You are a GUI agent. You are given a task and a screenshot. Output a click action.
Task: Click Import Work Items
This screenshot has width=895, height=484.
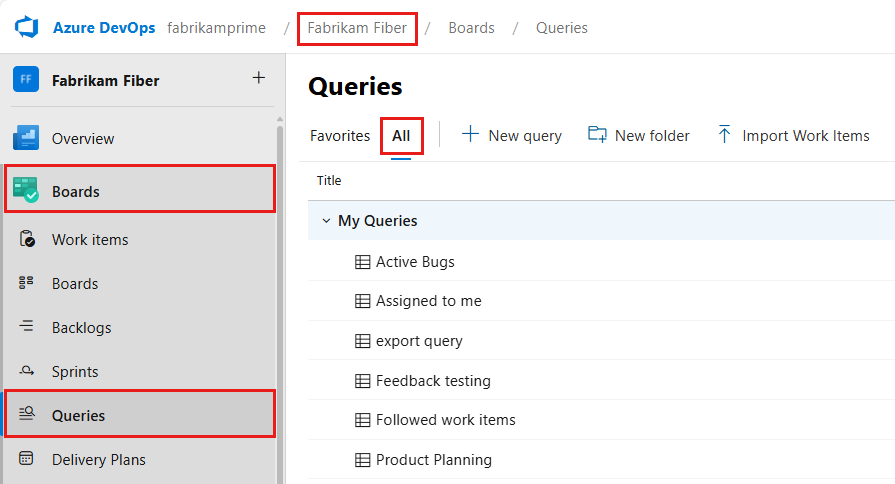(x=793, y=136)
